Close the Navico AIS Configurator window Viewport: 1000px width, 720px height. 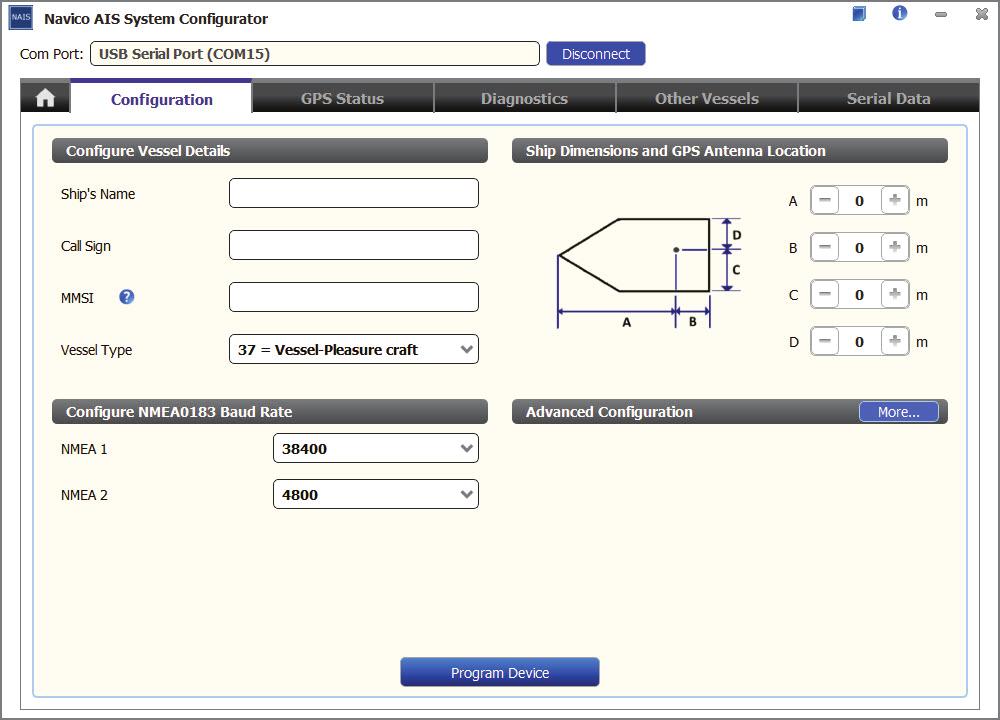pos(982,13)
